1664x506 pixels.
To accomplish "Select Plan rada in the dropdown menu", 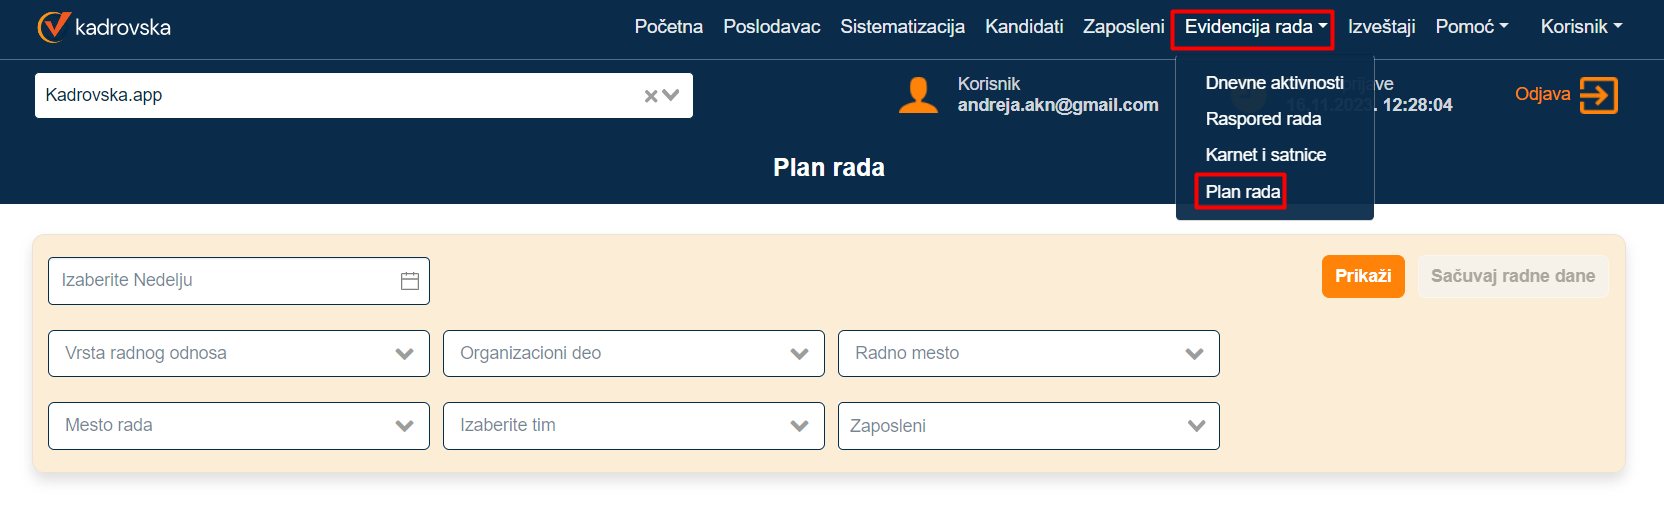I will point(1242,192).
